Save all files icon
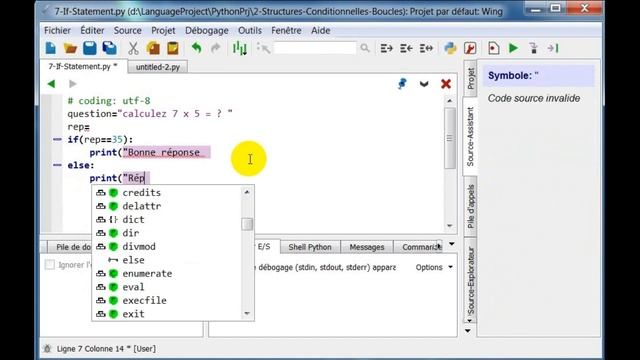Screen dimensions: 640x360 pos(109,48)
